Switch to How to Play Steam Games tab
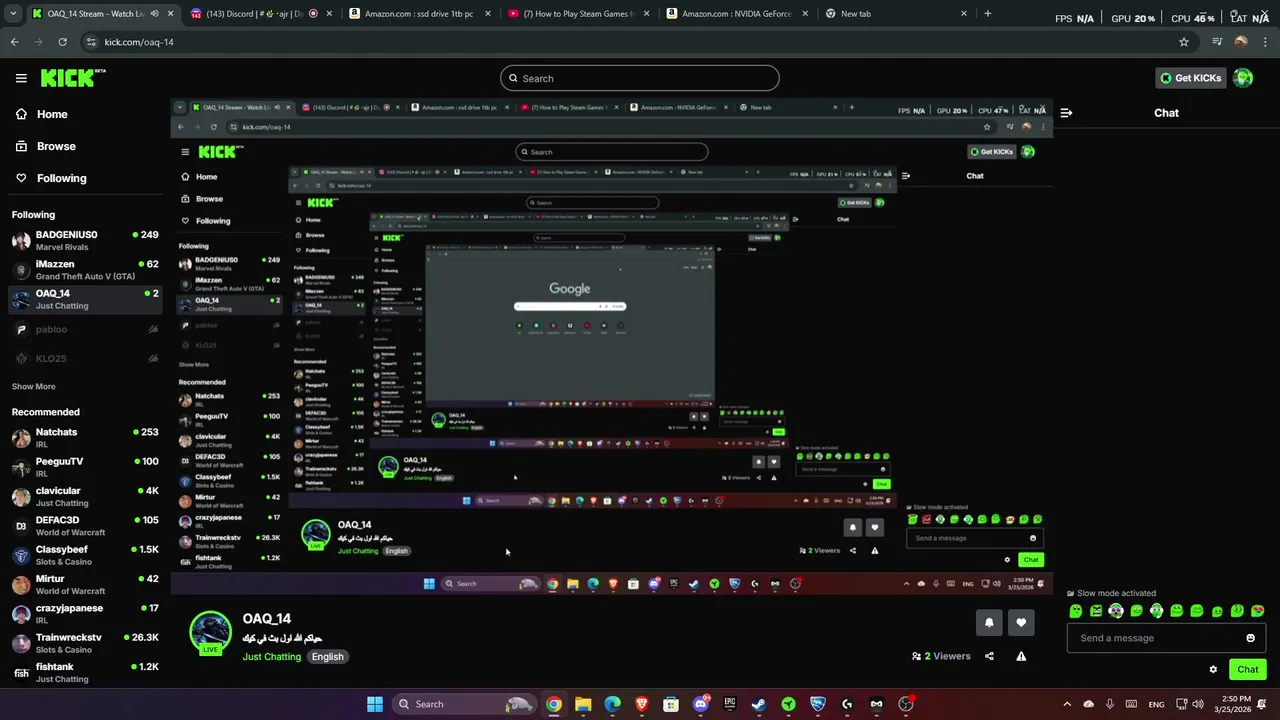Viewport: 1280px width, 720px height. click(x=578, y=14)
